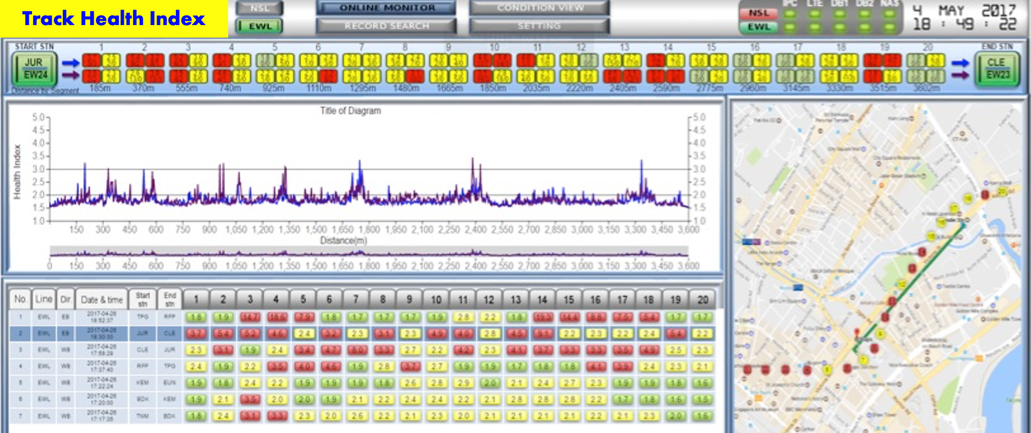
Task: Select segment 1 indicator block above 185m
Action: pyautogui.click(x=101, y=68)
